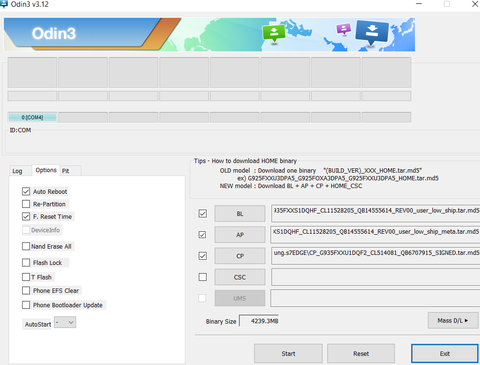Check the CSC file checkbox

point(202,277)
